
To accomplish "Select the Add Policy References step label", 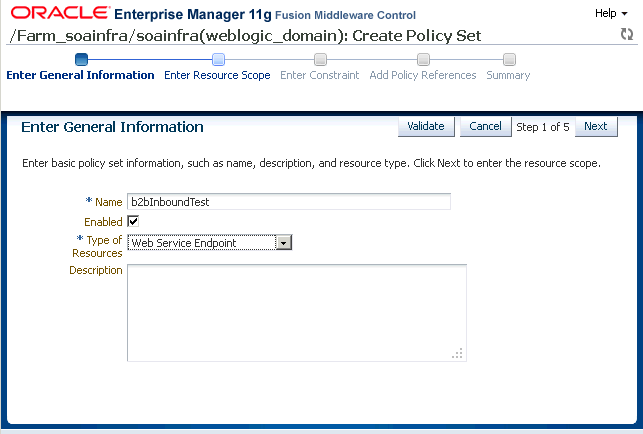I will (x=423, y=75).
